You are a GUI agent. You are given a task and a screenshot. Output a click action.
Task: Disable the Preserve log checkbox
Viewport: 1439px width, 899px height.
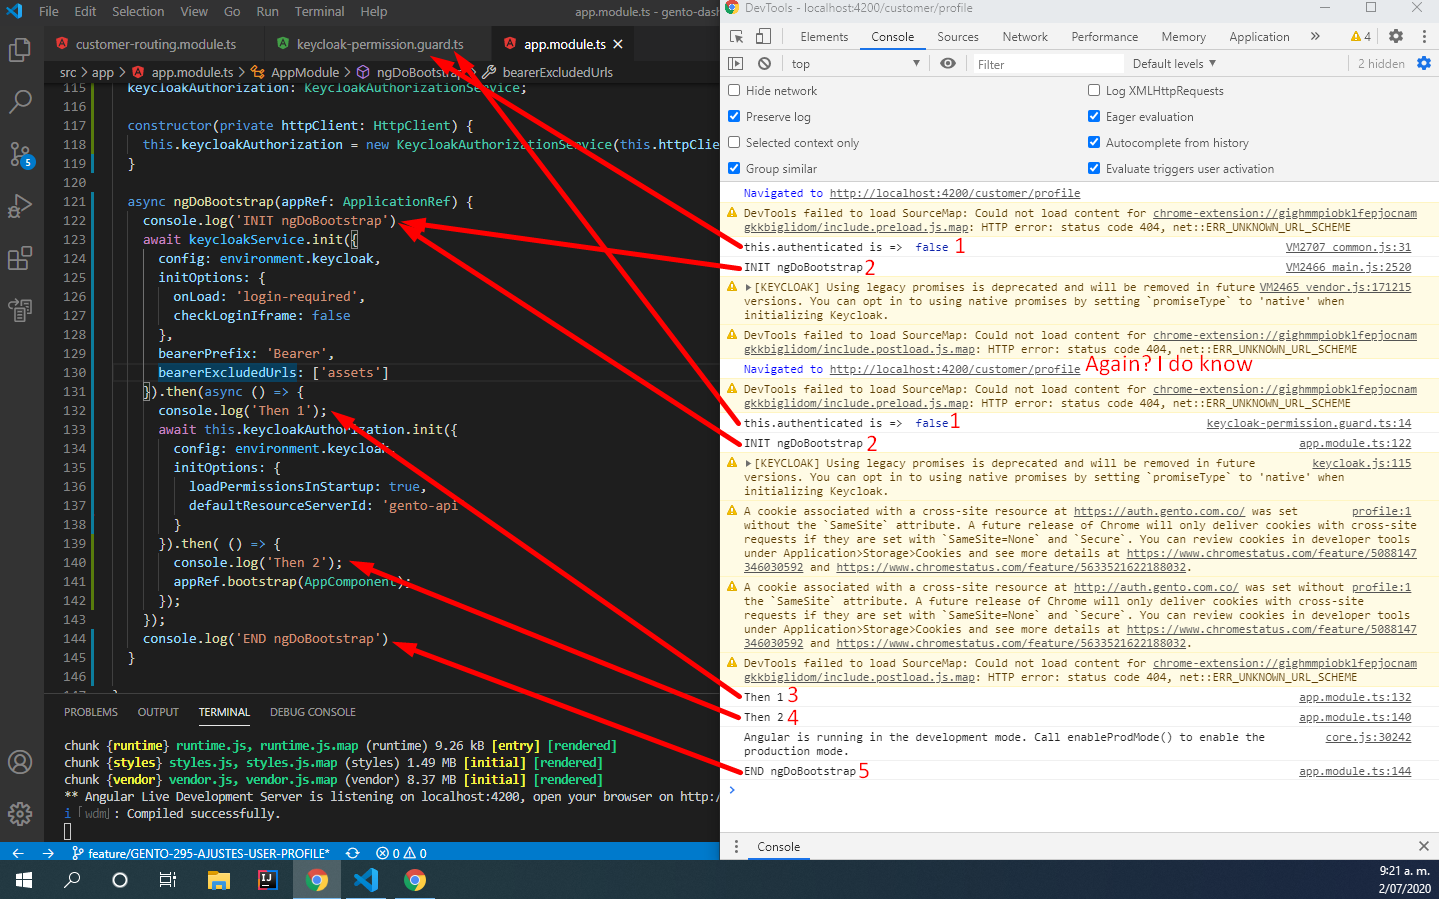pos(733,118)
